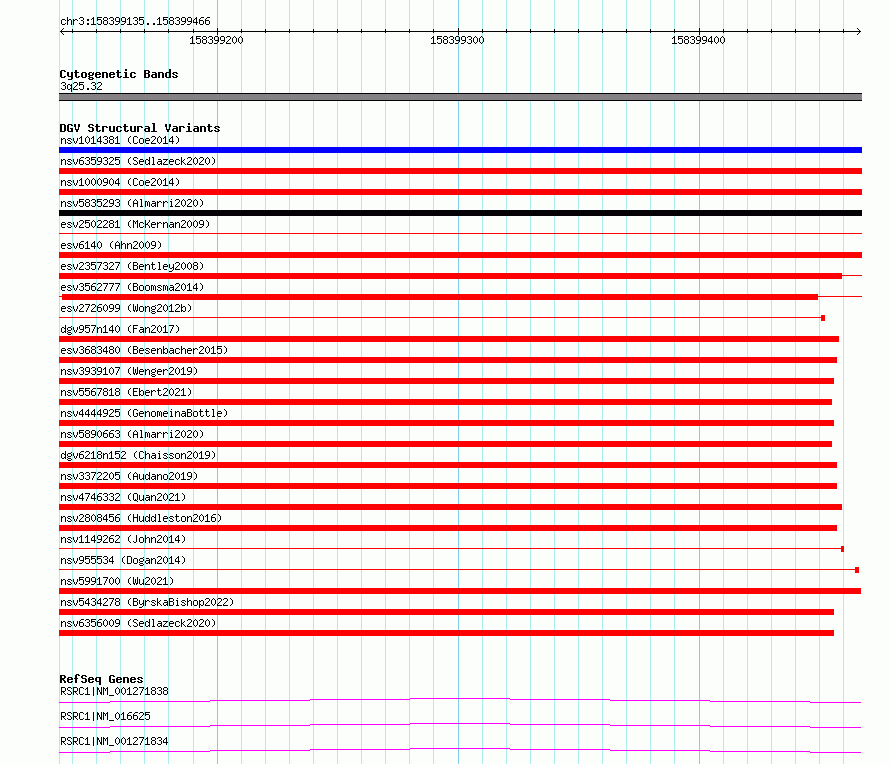Click the chr3:158399135..158399466 coordinates text
Screen dimensions: 890x764
135,22
